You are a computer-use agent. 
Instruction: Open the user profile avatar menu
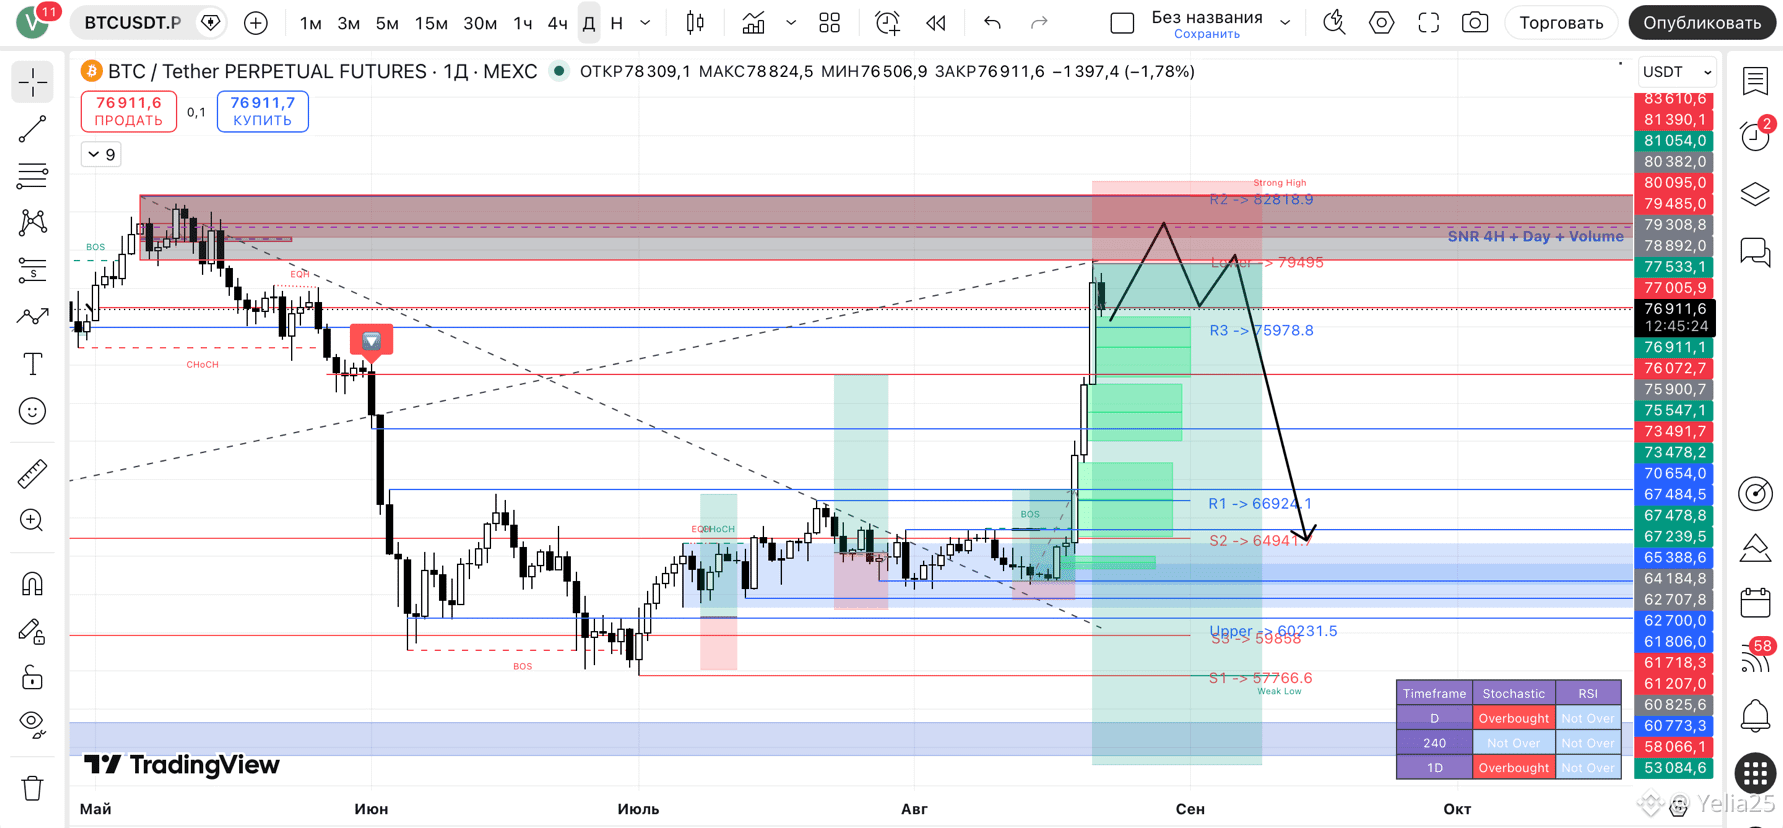[x=32, y=22]
